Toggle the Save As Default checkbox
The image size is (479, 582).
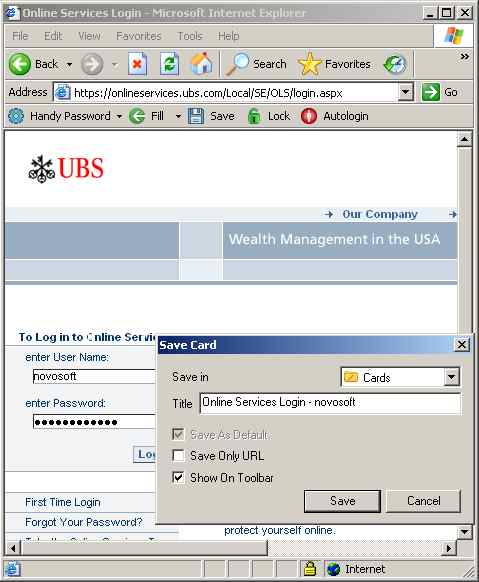[178, 434]
